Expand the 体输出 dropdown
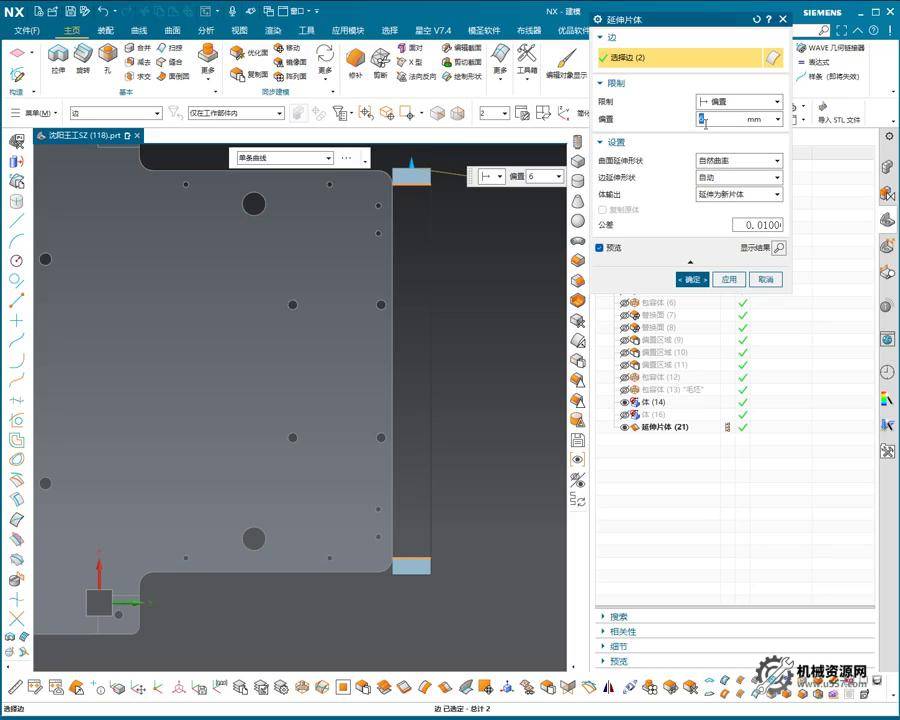The image size is (900, 720). tap(739, 195)
